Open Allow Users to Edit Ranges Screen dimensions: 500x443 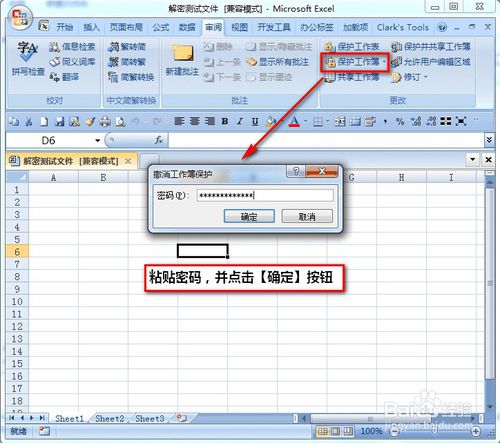pos(431,62)
